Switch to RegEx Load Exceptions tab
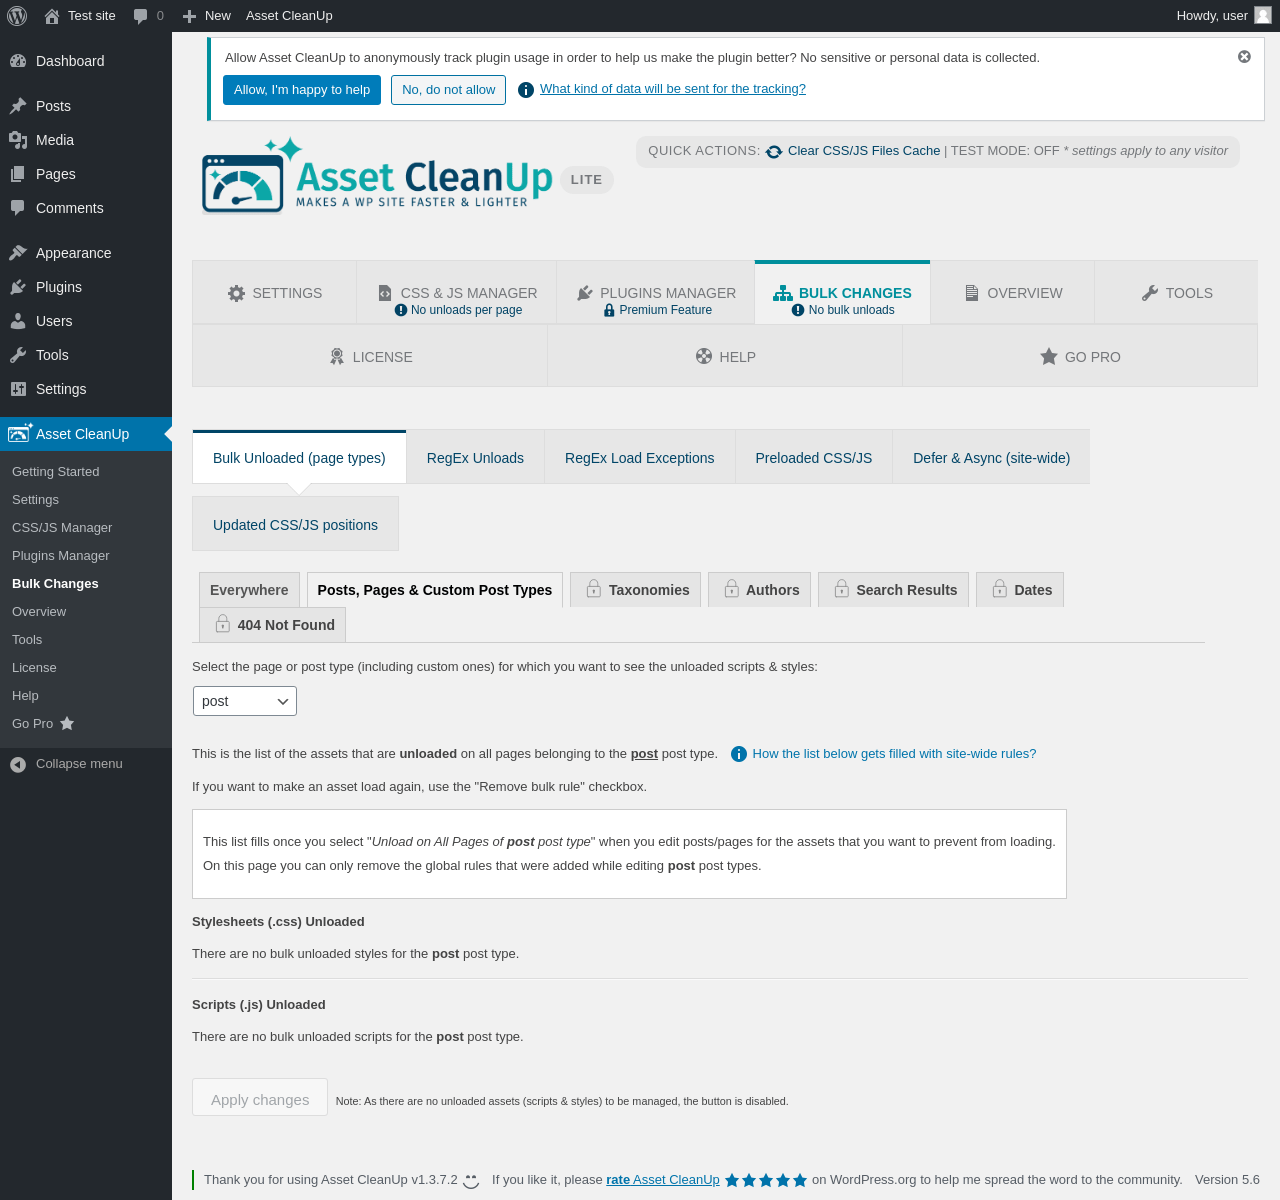The image size is (1280, 1200). pyautogui.click(x=640, y=458)
